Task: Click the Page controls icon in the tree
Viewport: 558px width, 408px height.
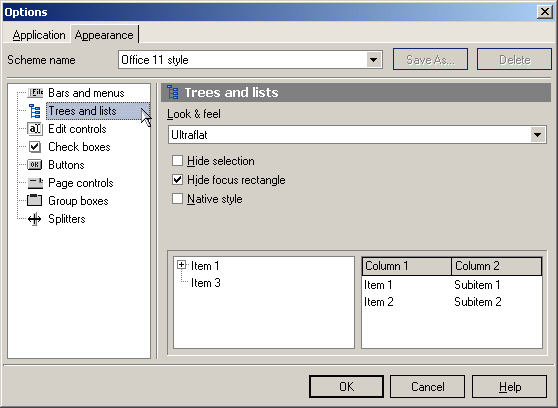Action: pos(35,183)
